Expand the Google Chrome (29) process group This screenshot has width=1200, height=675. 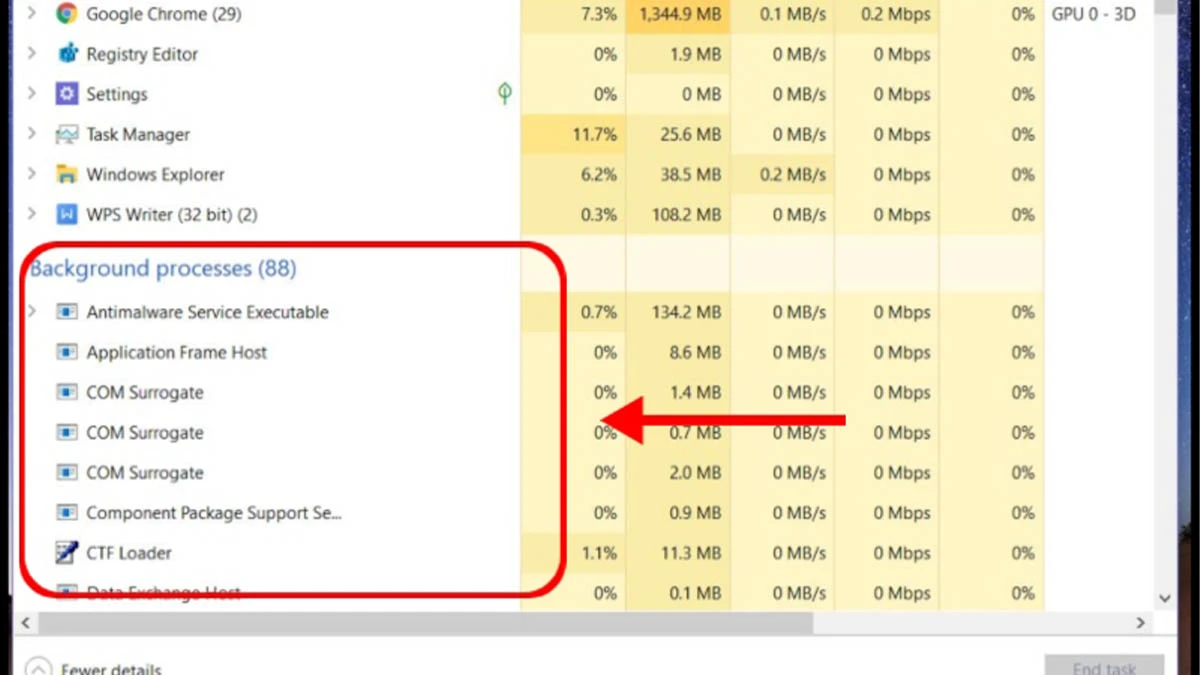pos(31,14)
